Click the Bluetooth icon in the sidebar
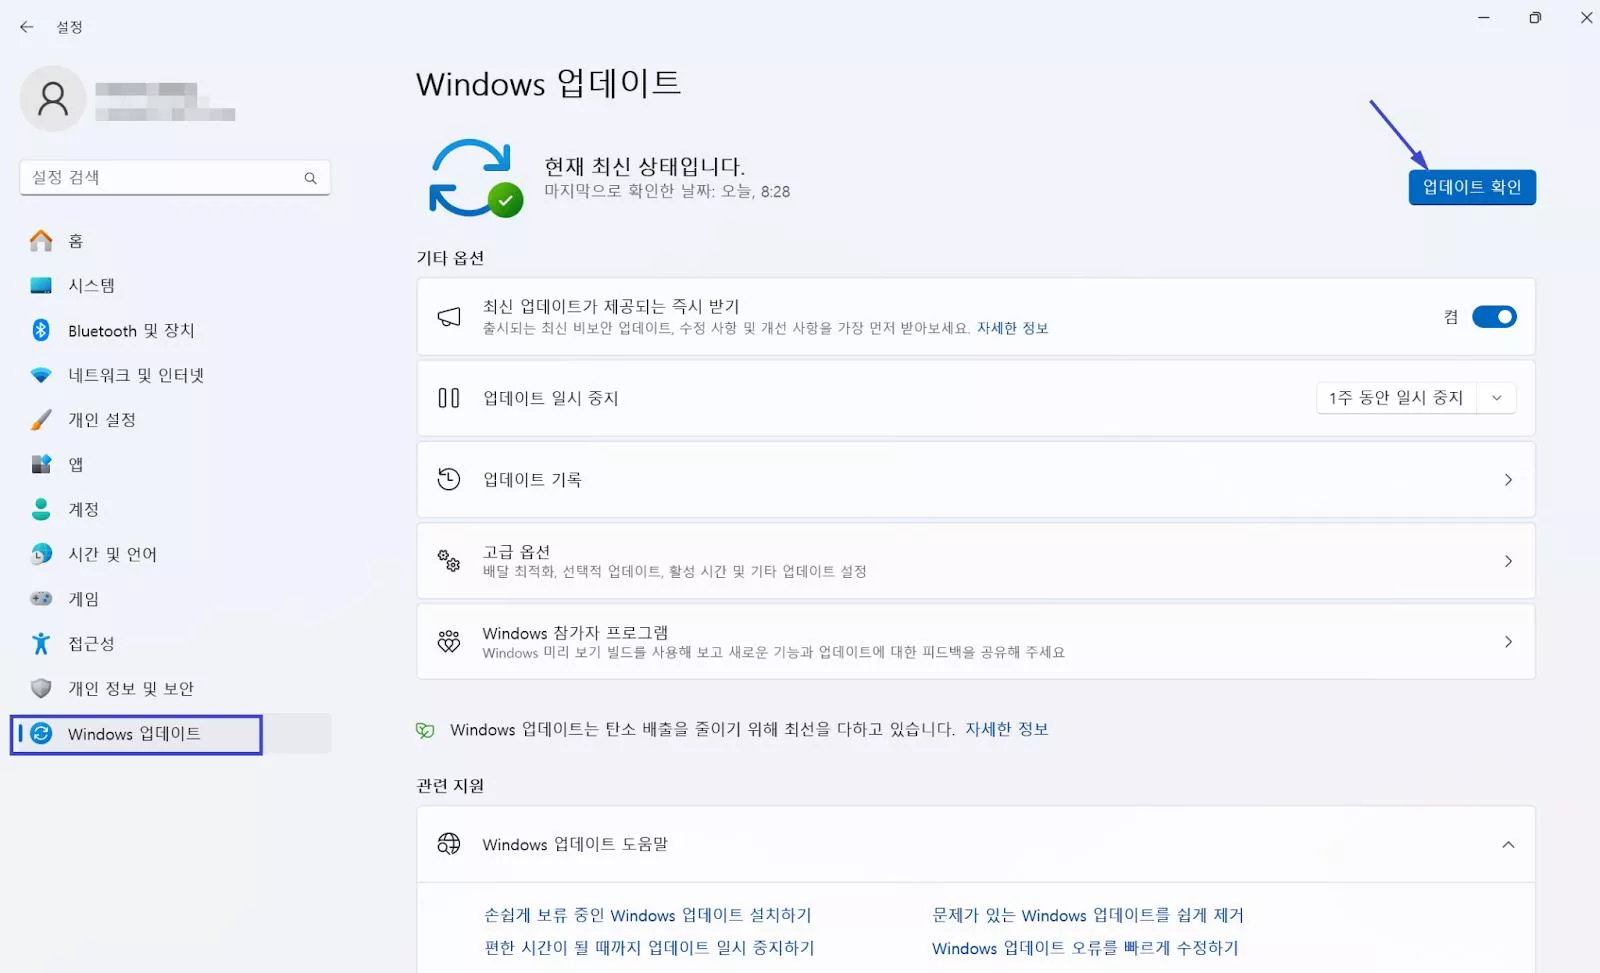This screenshot has width=1600, height=973. pyautogui.click(x=41, y=330)
